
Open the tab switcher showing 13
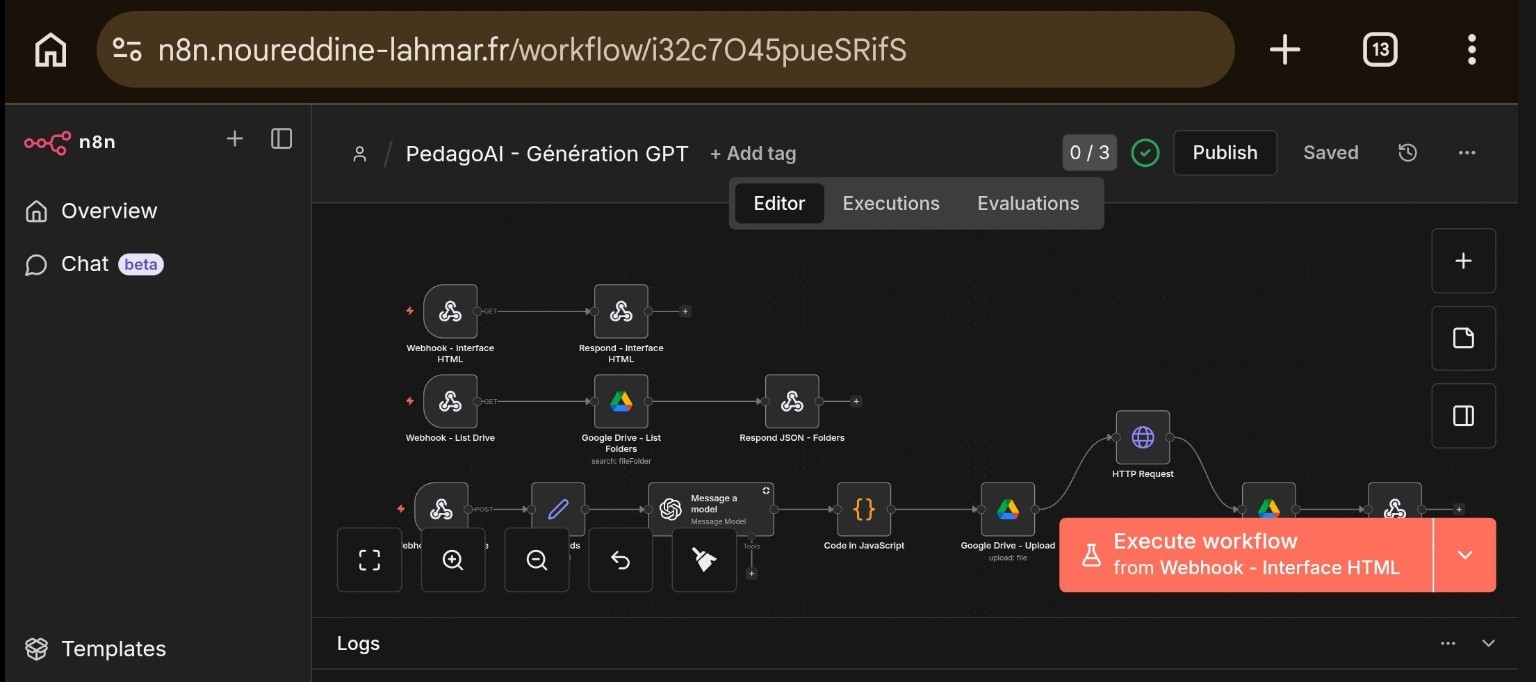click(1380, 49)
